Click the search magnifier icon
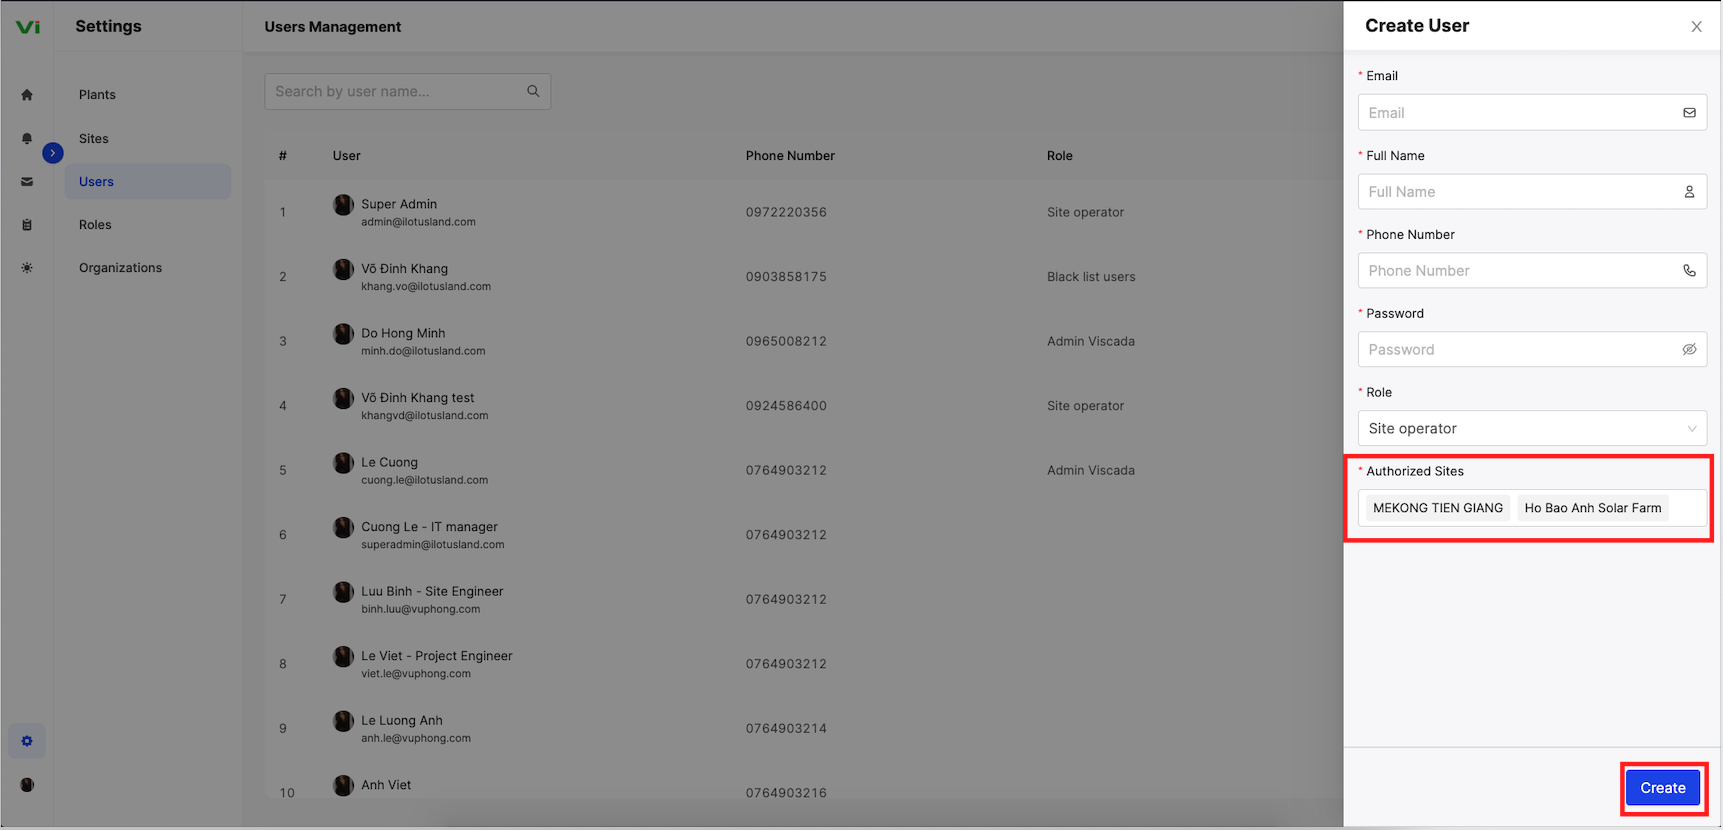The image size is (1723, 830). [533, 91]
